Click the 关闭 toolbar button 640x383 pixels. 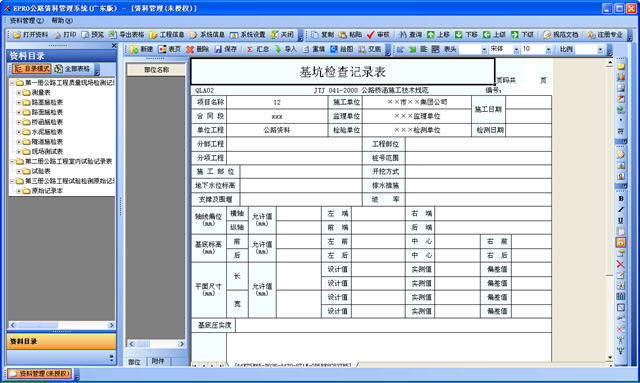282,35
